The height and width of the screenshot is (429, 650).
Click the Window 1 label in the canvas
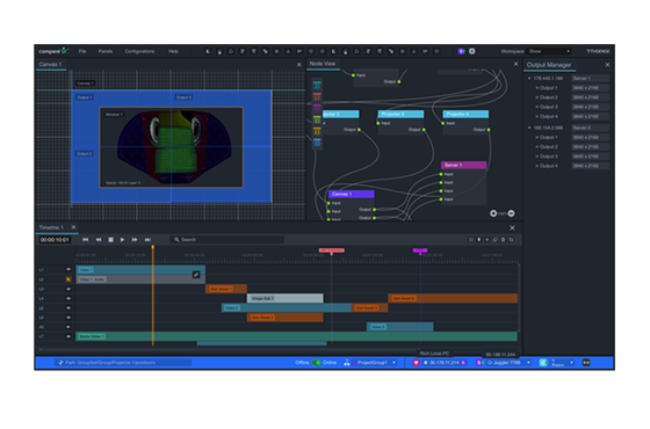[114, 114]
